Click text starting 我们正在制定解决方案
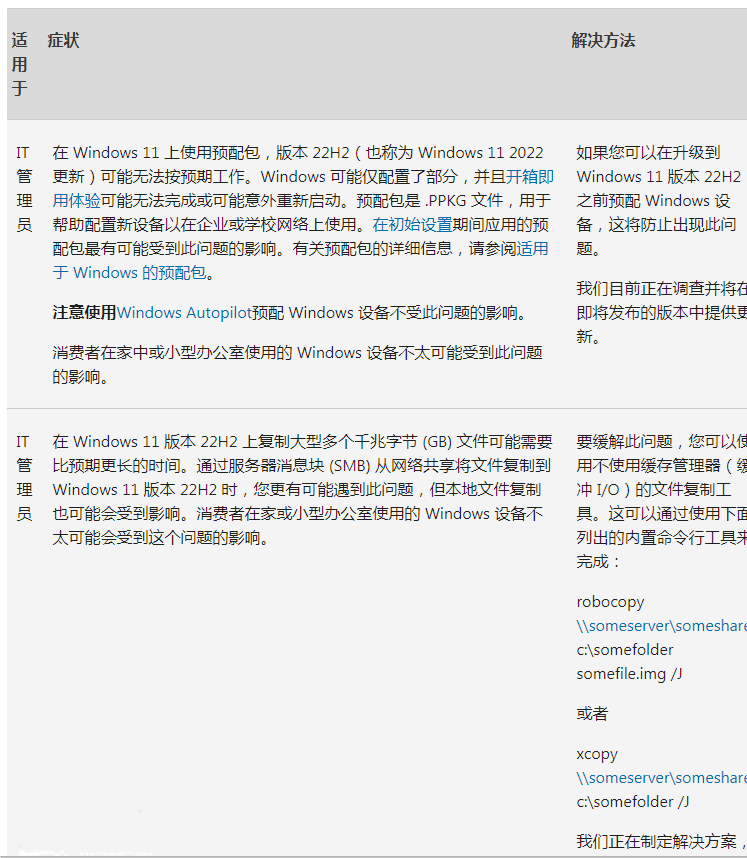Screen dimensions: 747x858 (x=662, y=842)
